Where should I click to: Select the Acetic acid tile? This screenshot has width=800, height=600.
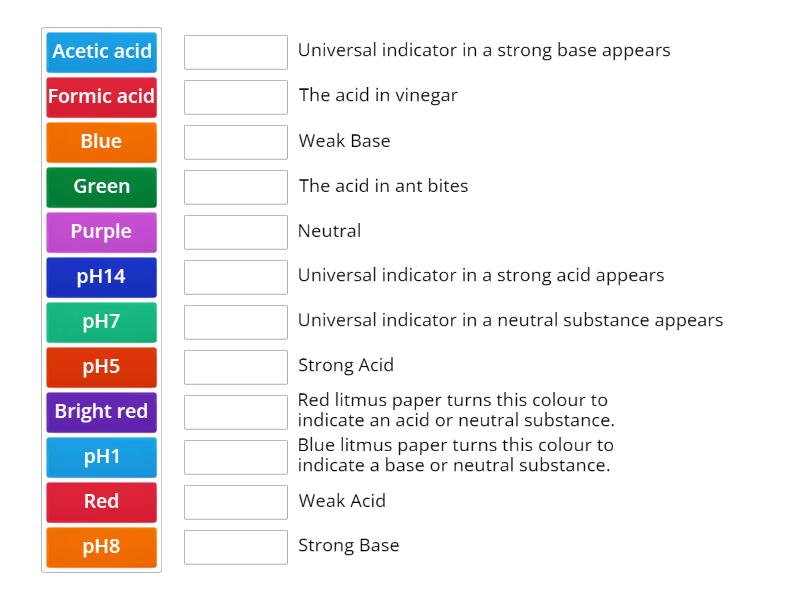click(x=100, y=51)
